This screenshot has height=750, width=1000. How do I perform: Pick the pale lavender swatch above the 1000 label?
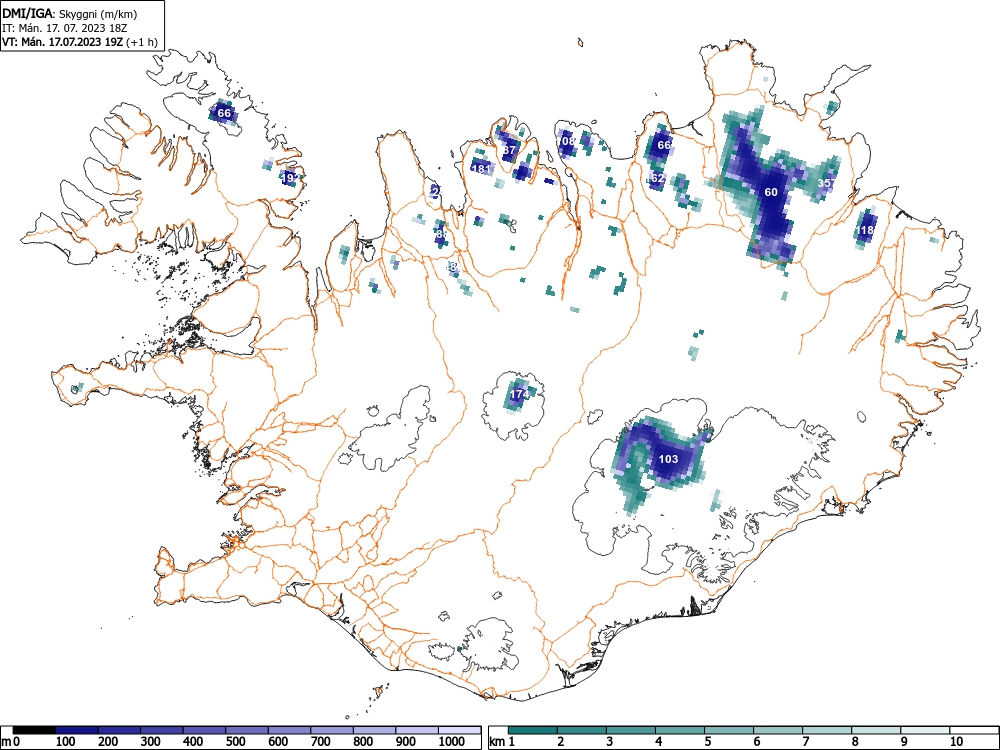[459, 730]
